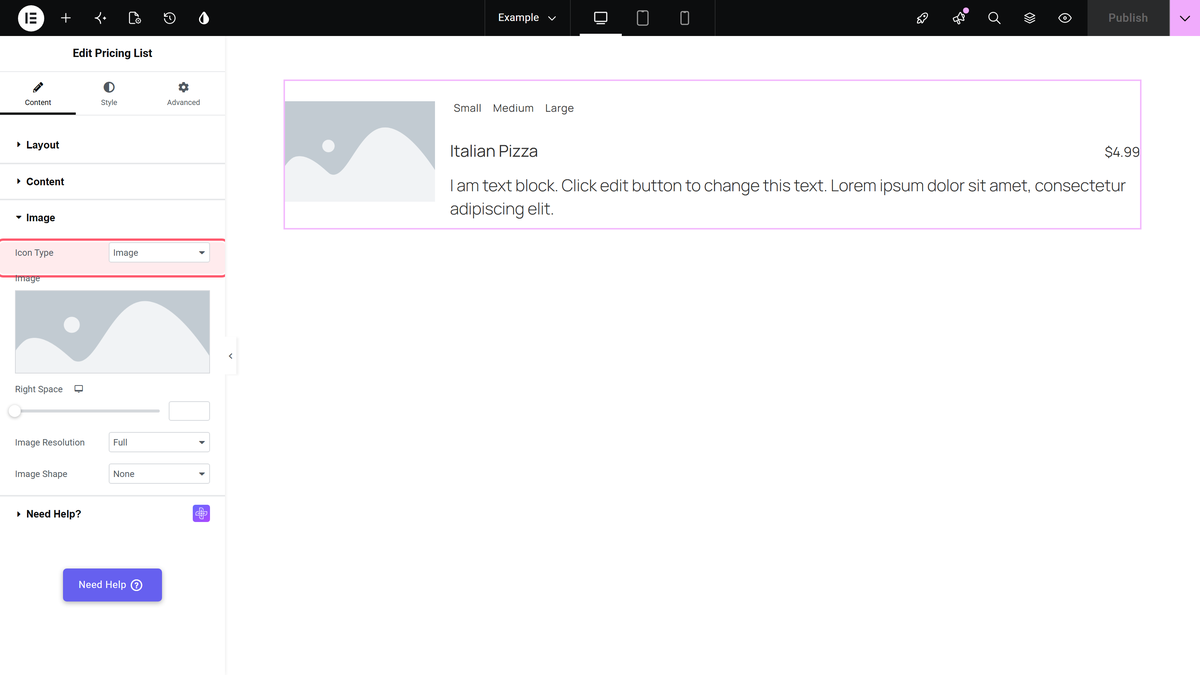Open the document settings icon

tap(135, 18)
